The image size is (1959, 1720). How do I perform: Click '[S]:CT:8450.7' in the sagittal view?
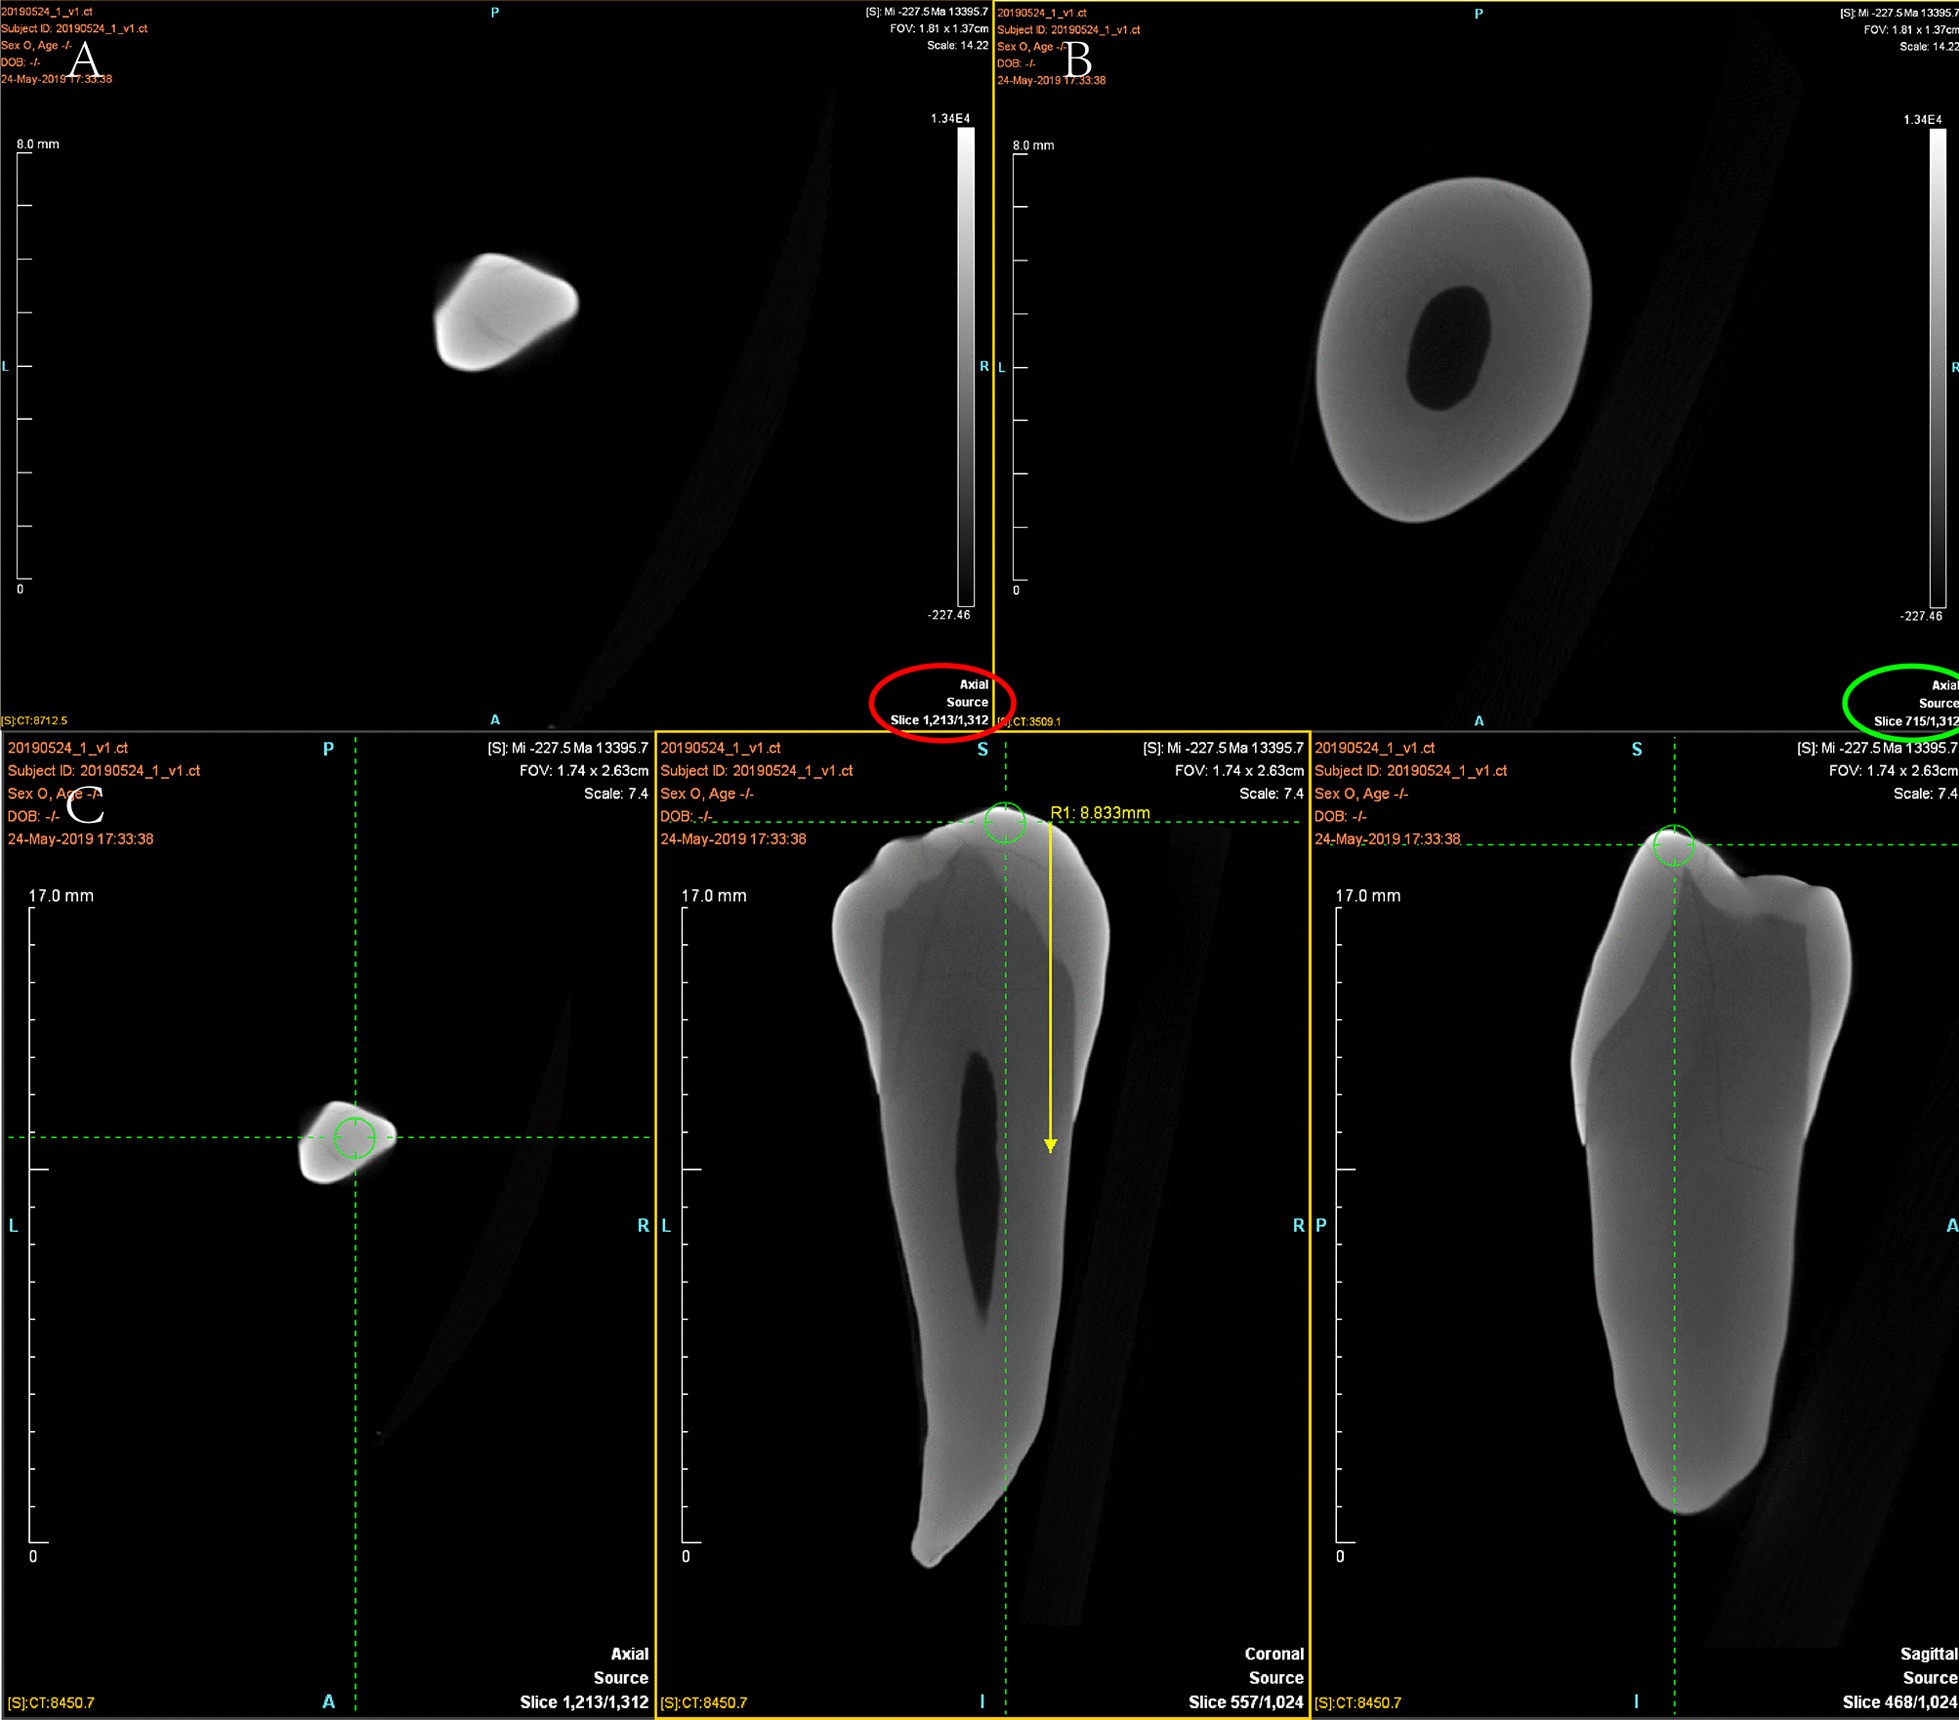pos(1358,1702)
